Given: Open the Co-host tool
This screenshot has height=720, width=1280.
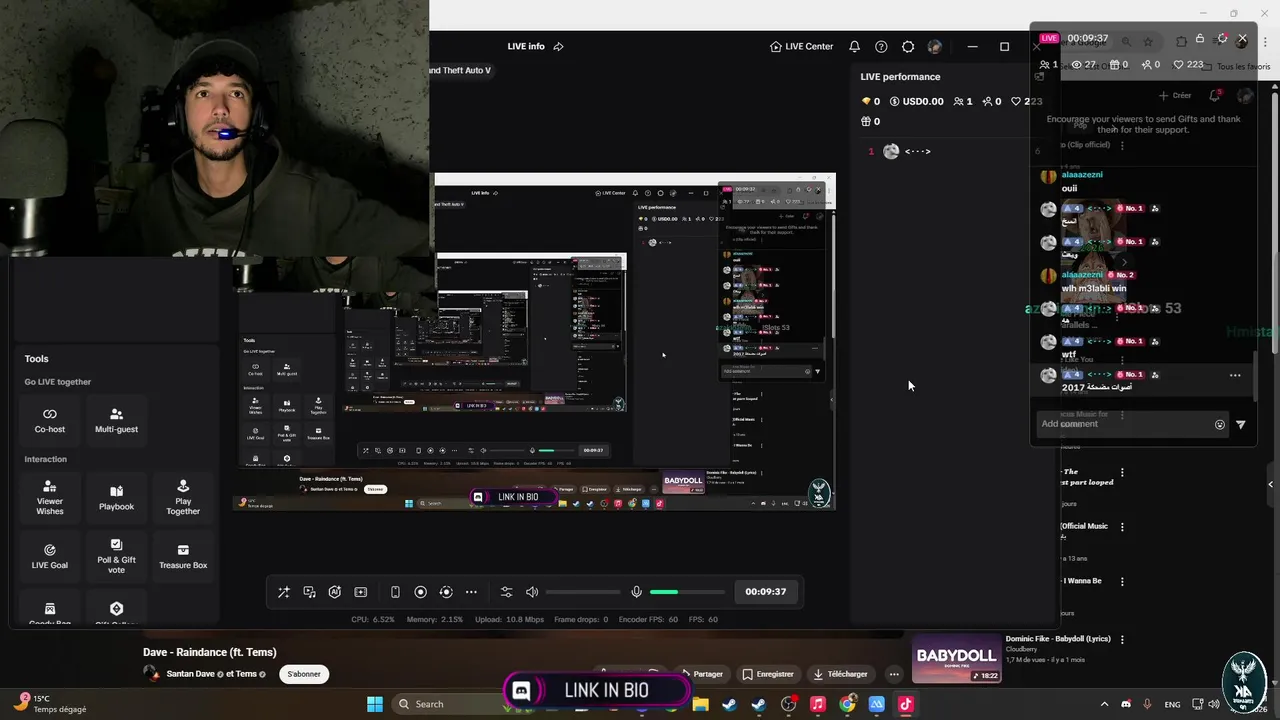Looking at the screenshot, I should click(x=50, y=420).
